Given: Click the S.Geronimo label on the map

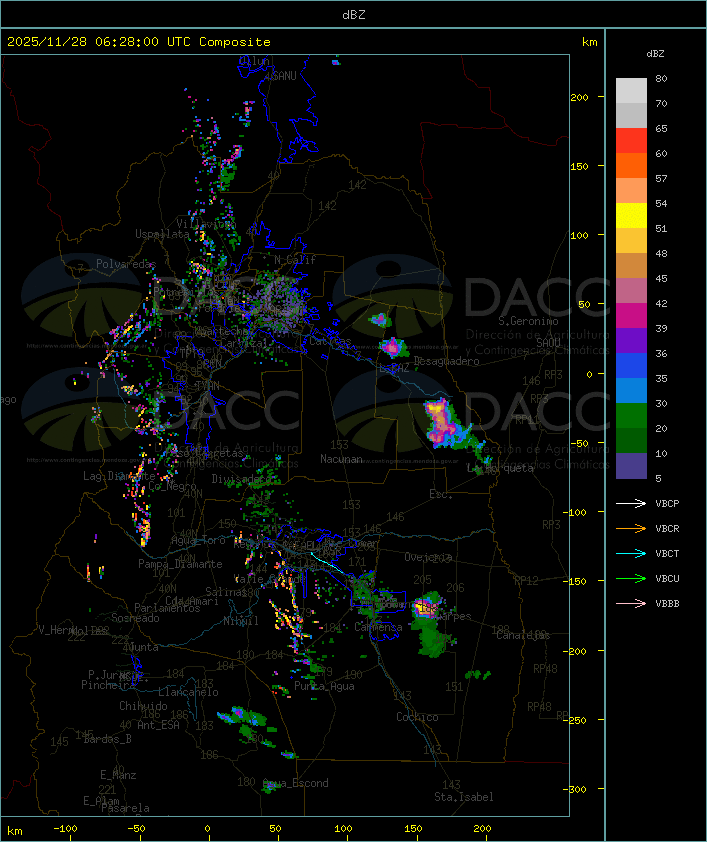Looking at the screenshot, I should click(x=528, y=321).
